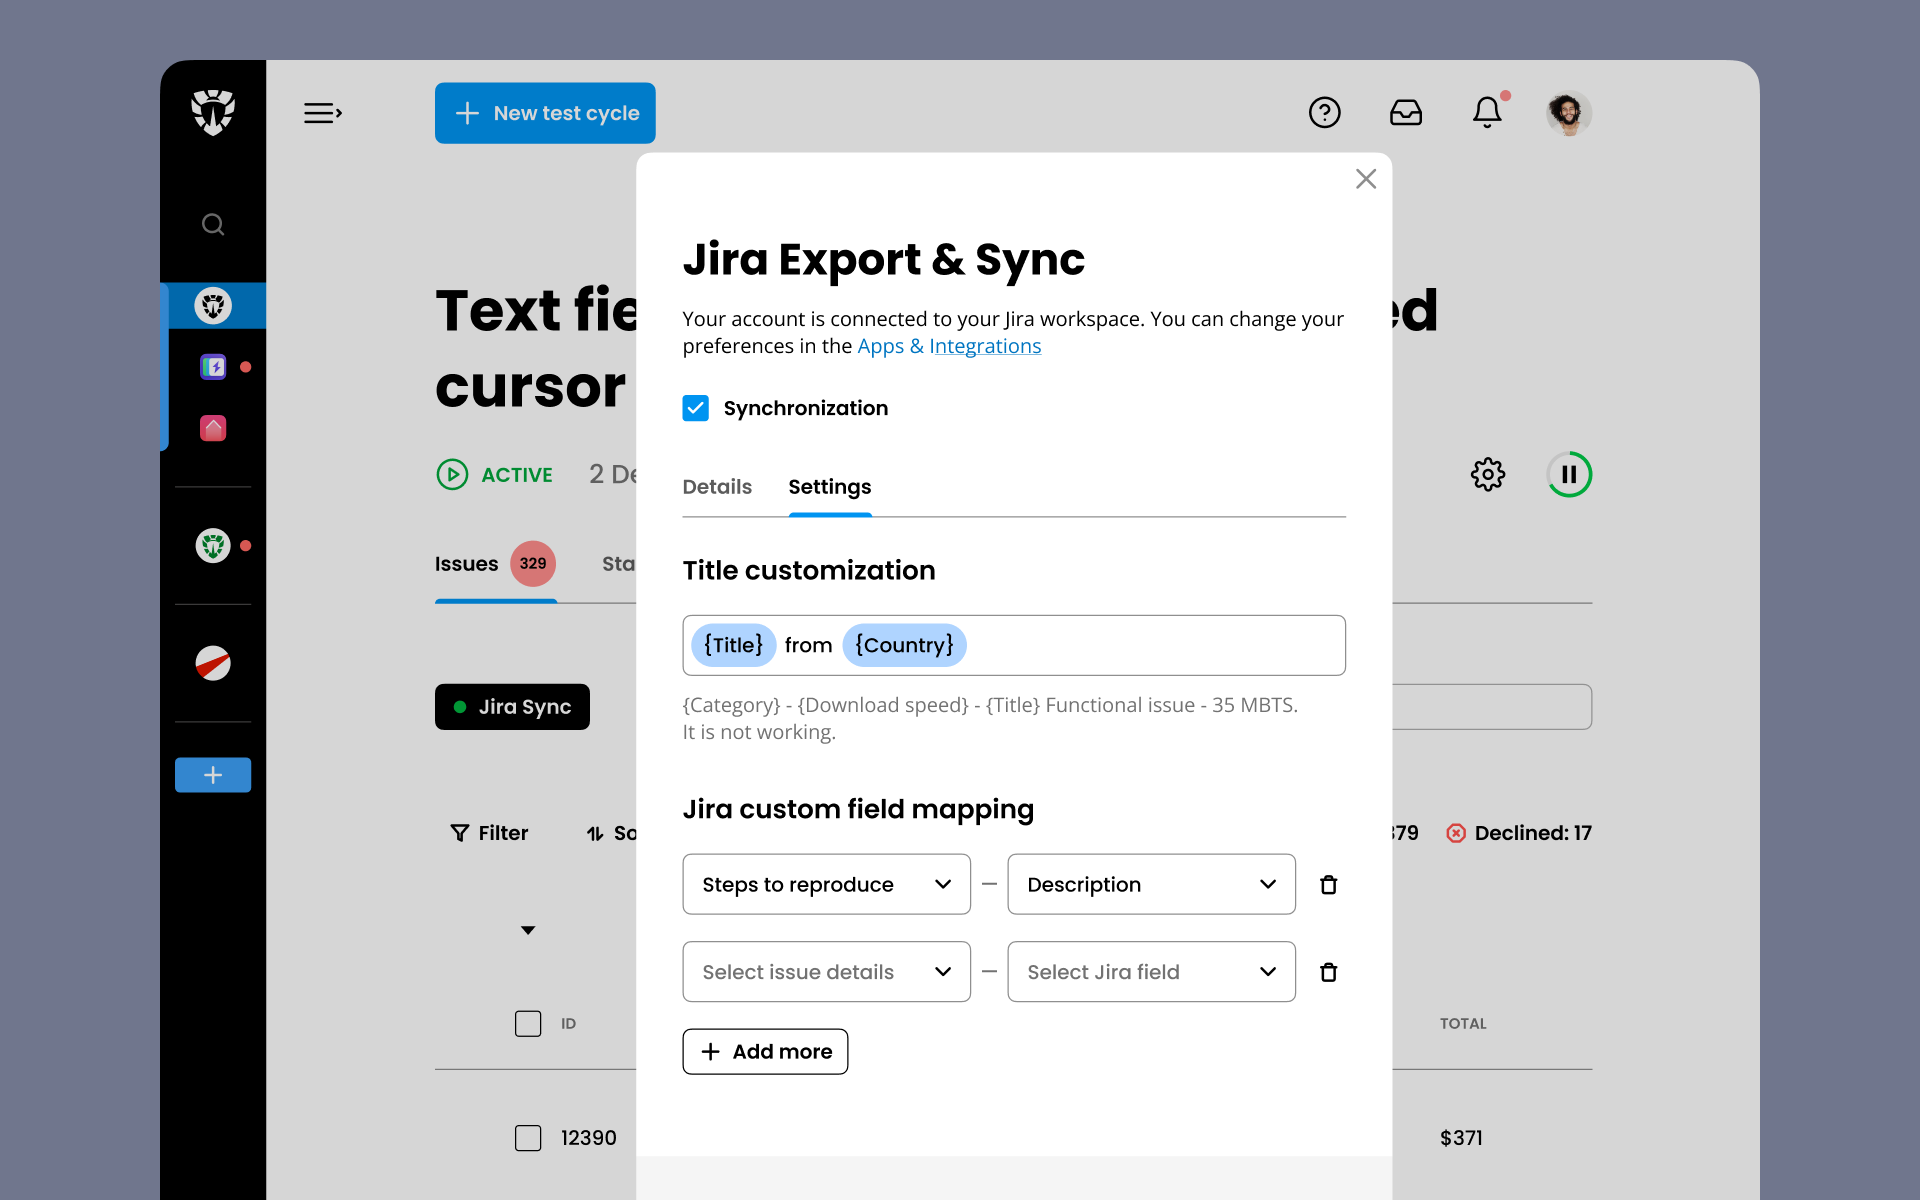This screenshot has width=1920, height=1200.
Task: Switch to the Details tab
Action: (717, 487)
